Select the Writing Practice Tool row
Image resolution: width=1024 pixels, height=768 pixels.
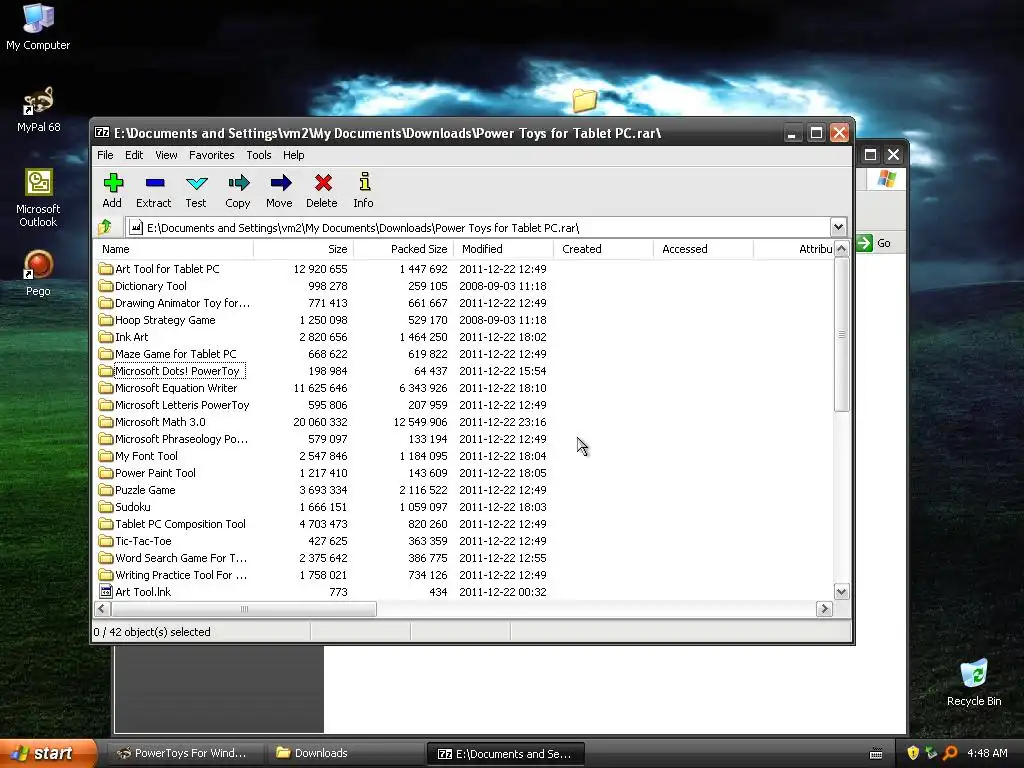pos(464,574)
